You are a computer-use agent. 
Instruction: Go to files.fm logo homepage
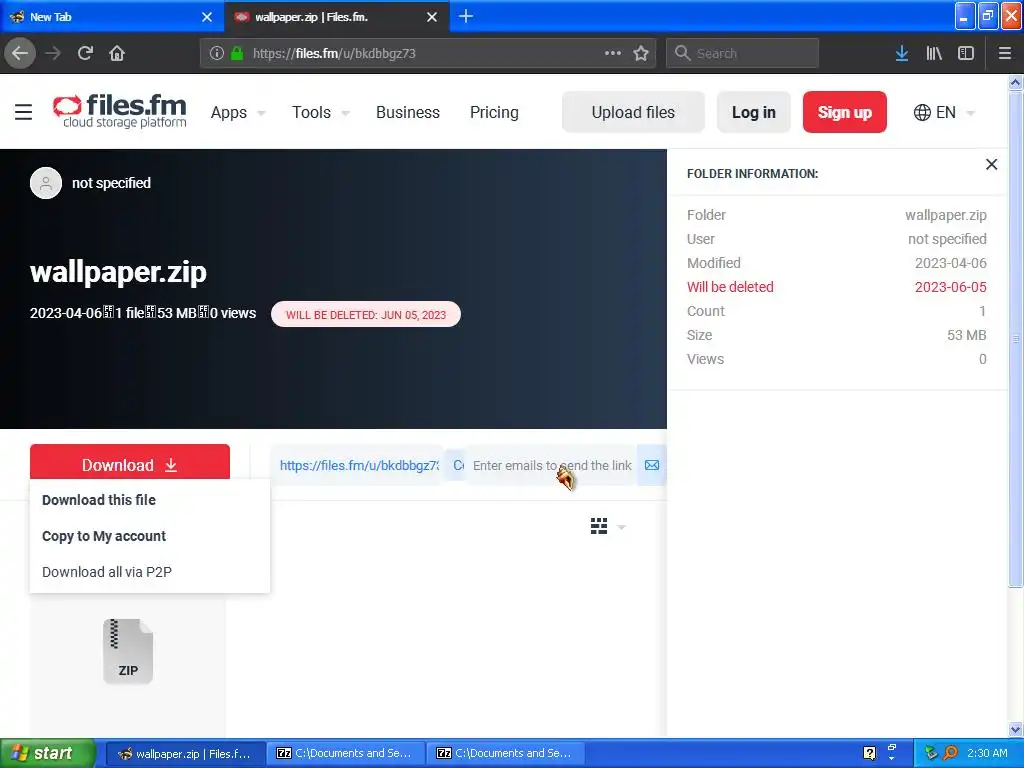pyautogui.click(x=120, y=111)
